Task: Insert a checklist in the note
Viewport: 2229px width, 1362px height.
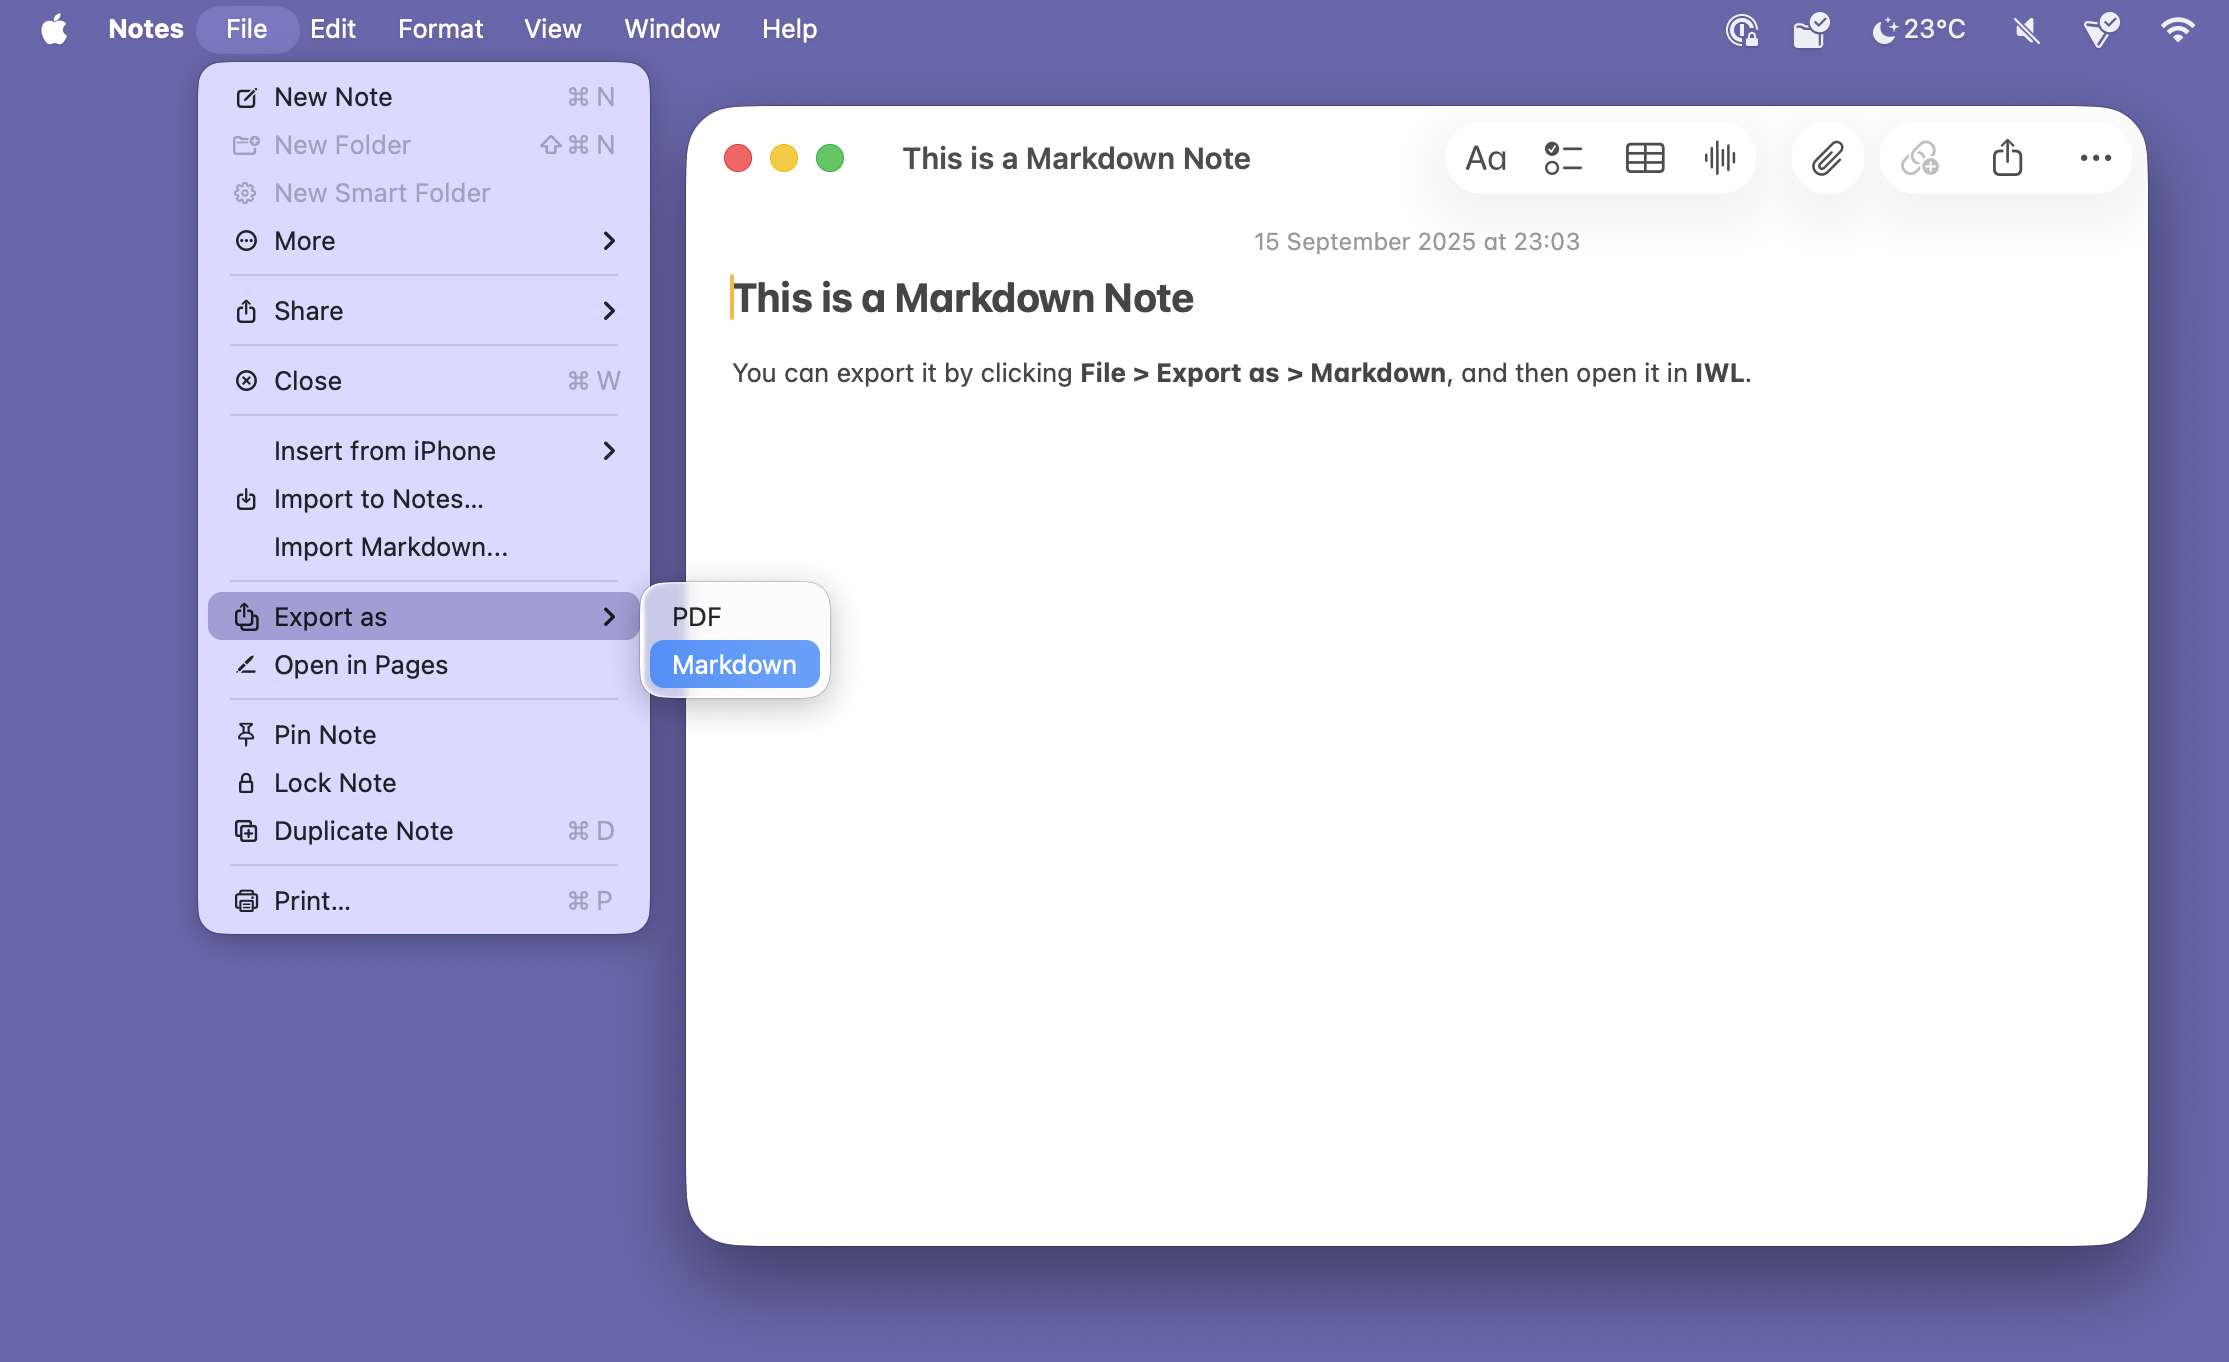Action: pyautogui.click(x=1562, y=158)
